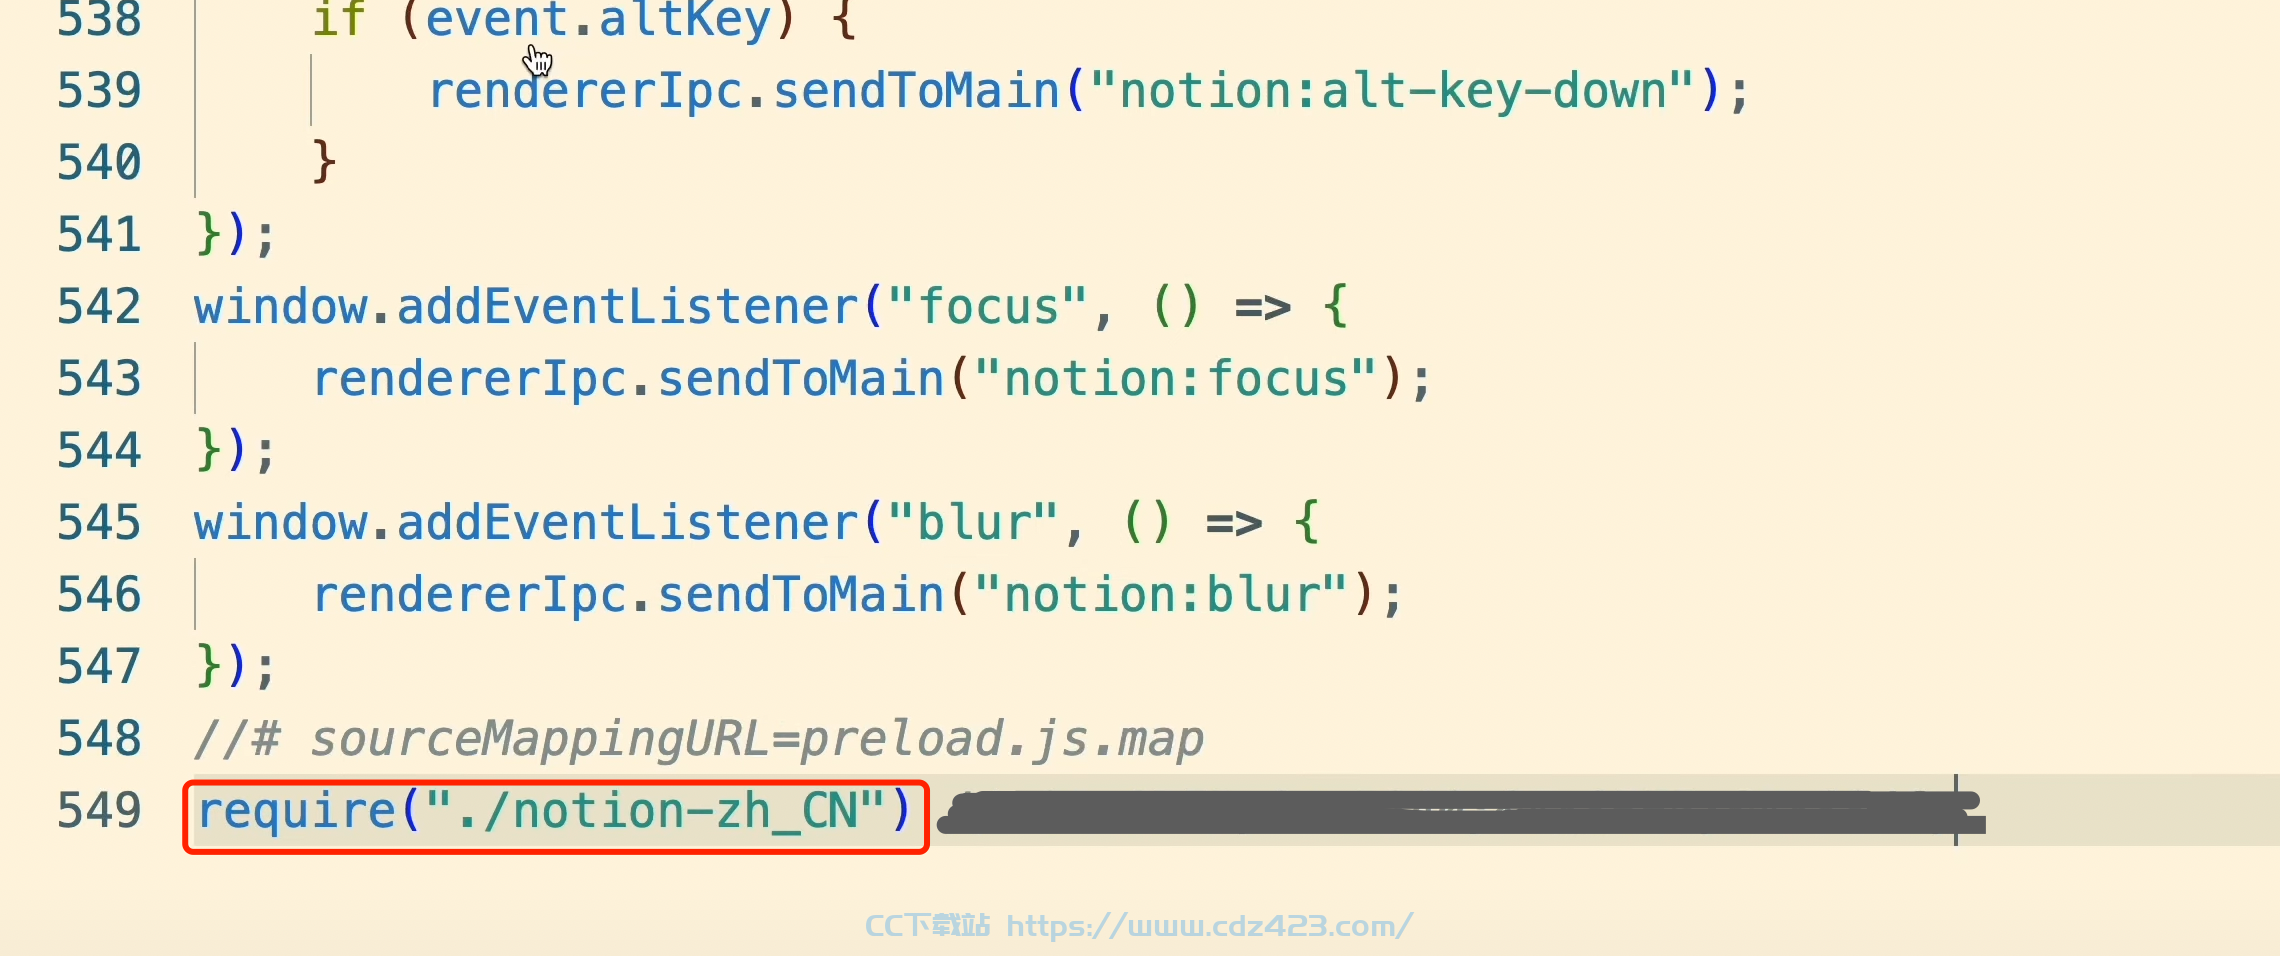Click the closing brace on line 540
Image resolution: width=2280 pixels, height=956 pixels.
(323, 162)
